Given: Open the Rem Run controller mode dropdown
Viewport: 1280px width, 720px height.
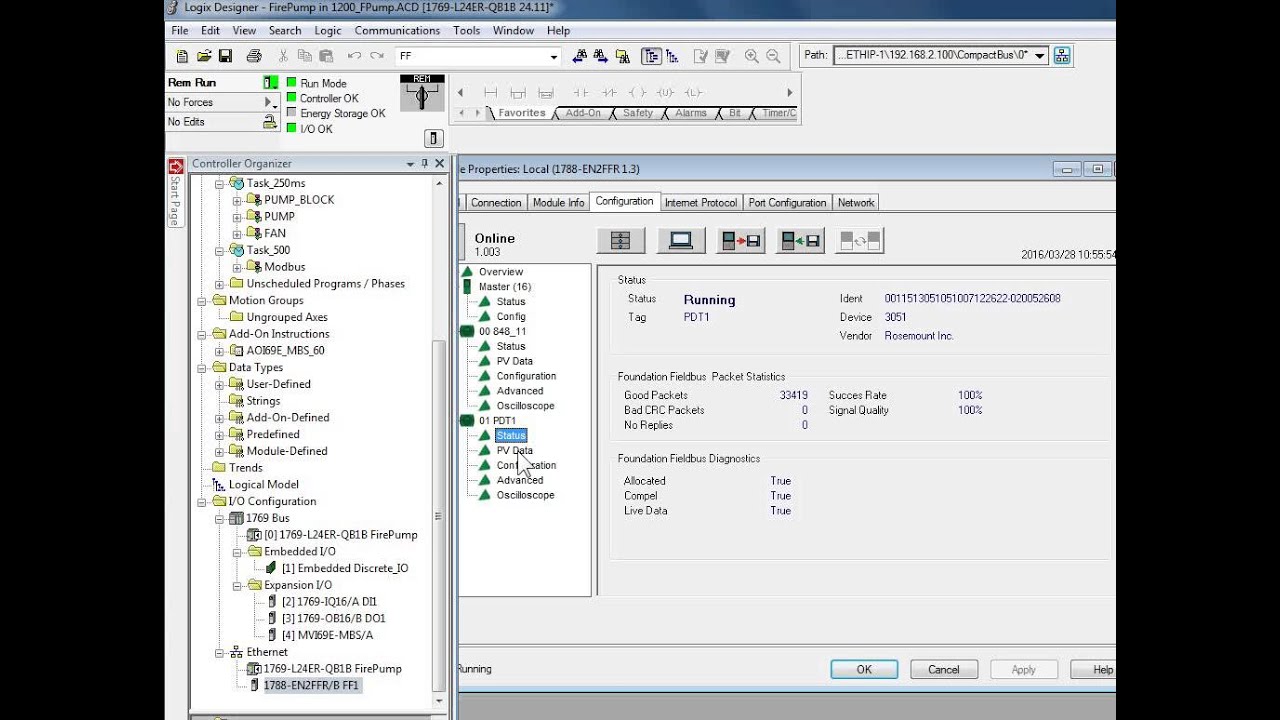Looking at the screenshot, I should click(x=271, y=83).
